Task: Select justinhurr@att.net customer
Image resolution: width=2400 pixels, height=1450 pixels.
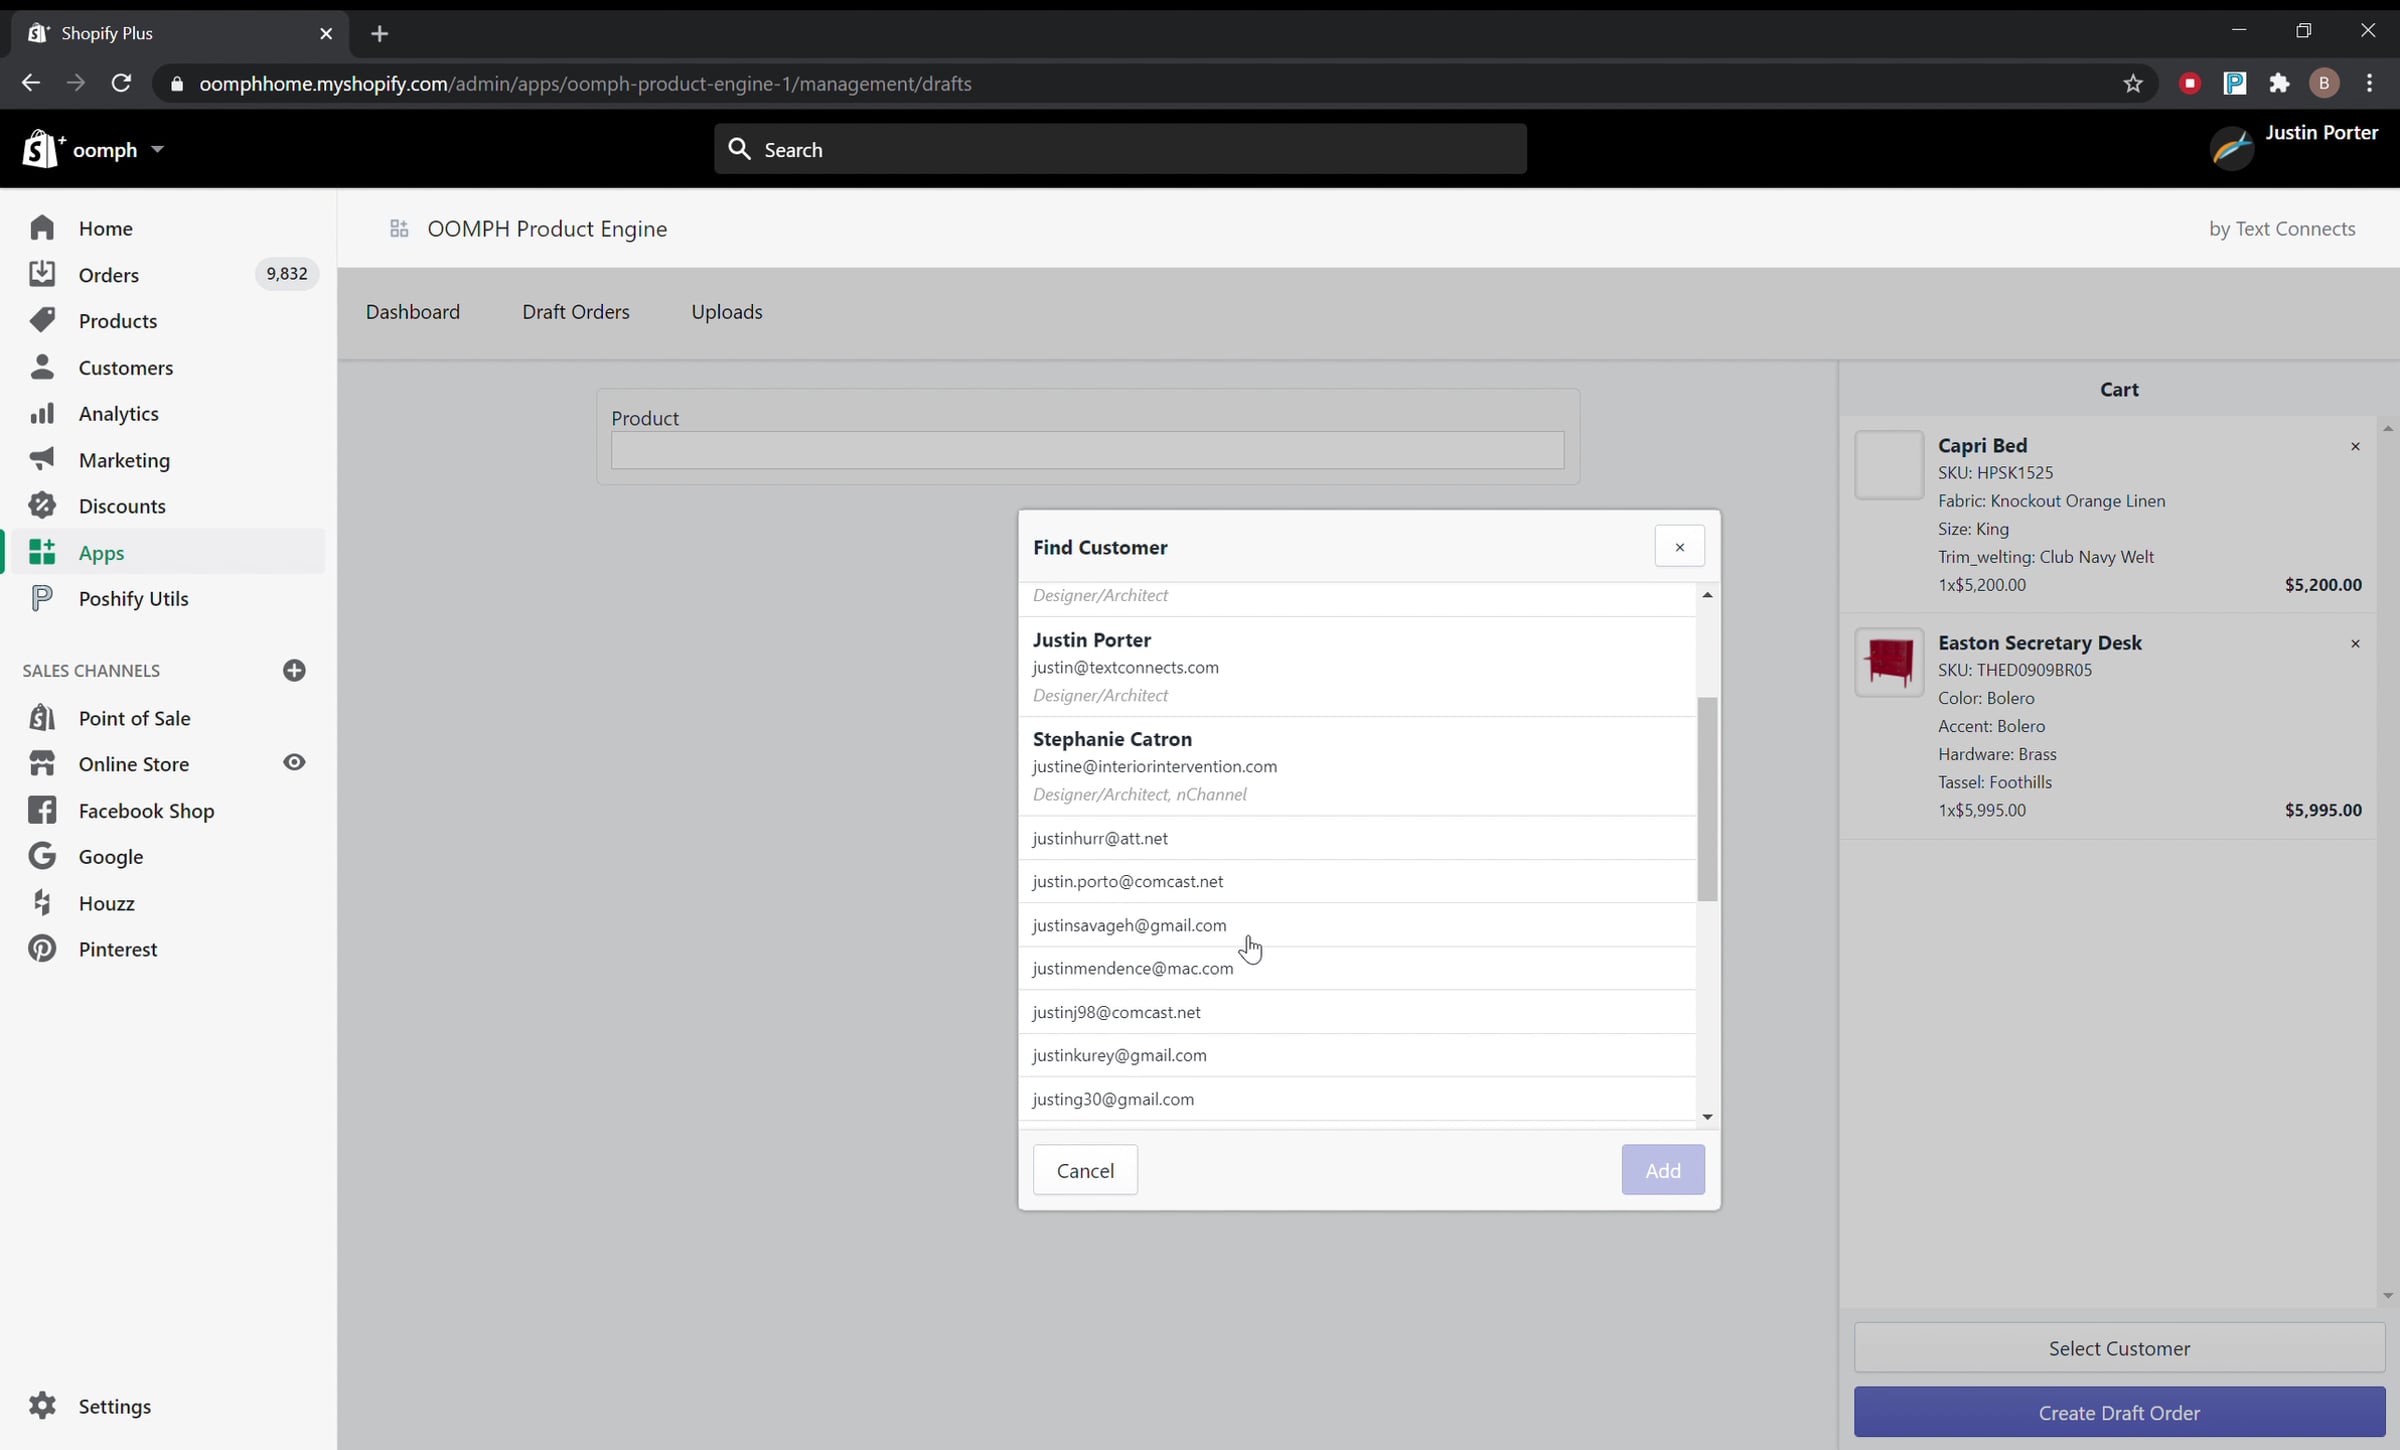Action: click(1357, 838)
